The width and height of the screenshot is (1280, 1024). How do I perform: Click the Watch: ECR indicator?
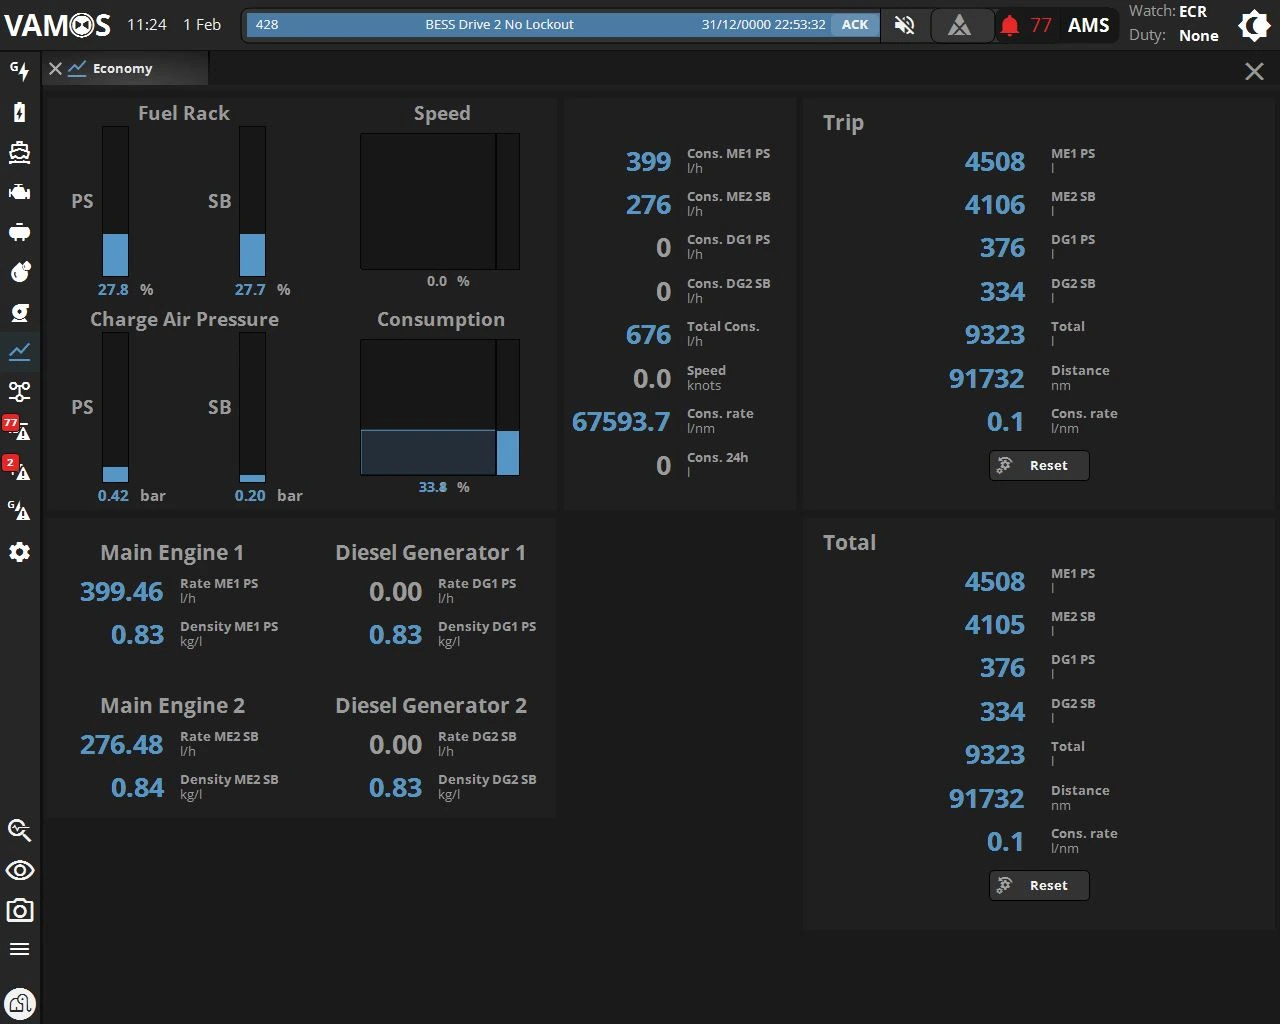tap(1168, 11)
